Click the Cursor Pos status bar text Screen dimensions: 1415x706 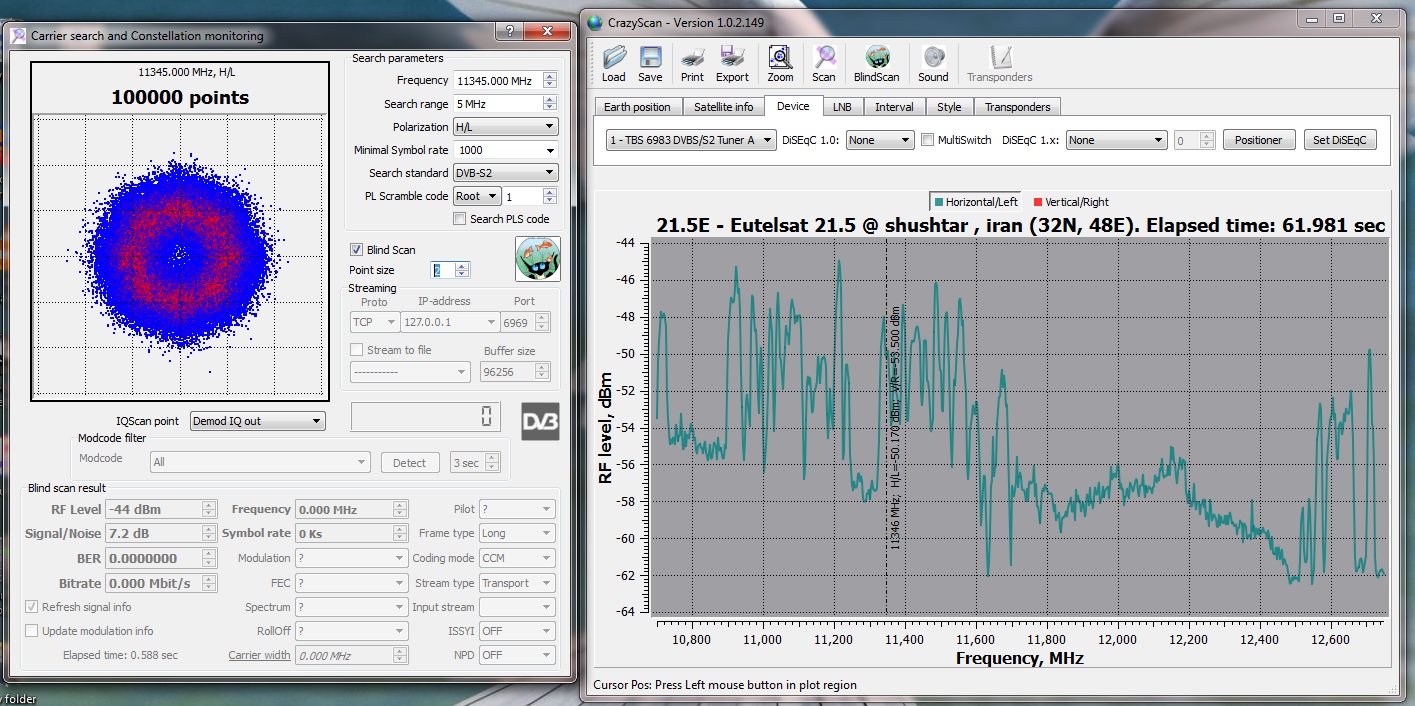tap(725, 685)
